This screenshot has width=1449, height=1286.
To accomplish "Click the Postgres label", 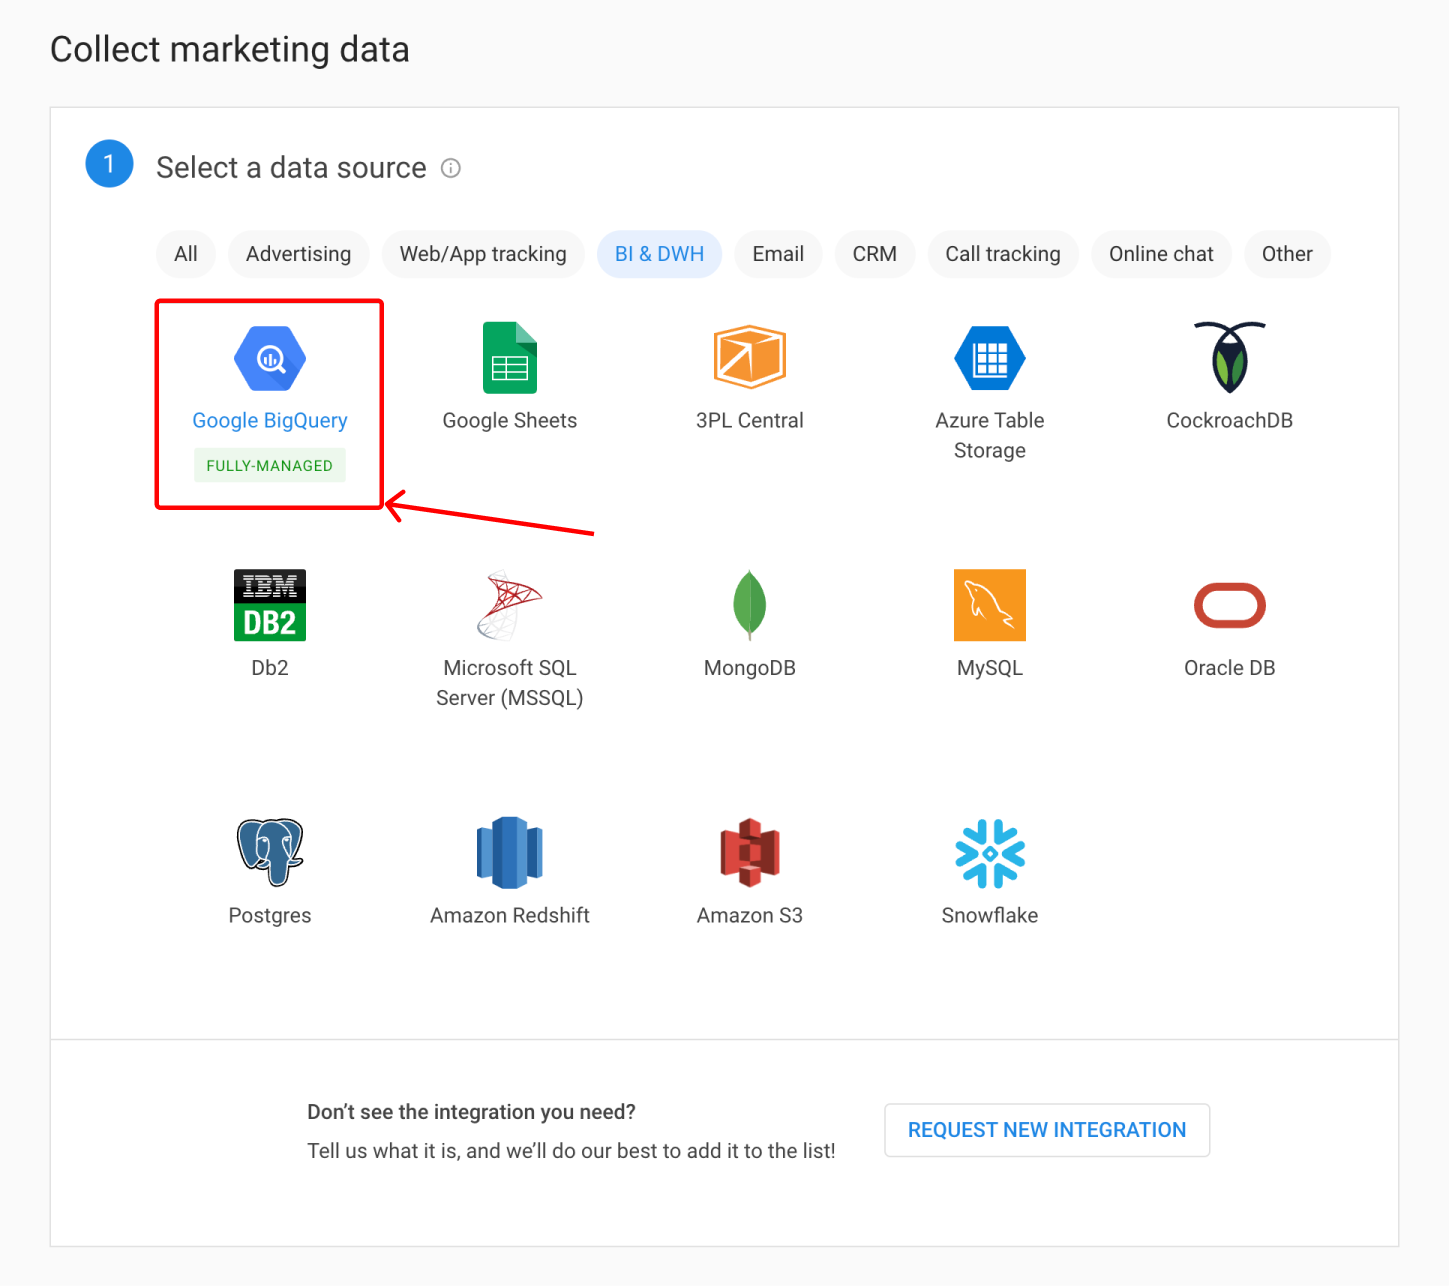I will coord(270,916).
